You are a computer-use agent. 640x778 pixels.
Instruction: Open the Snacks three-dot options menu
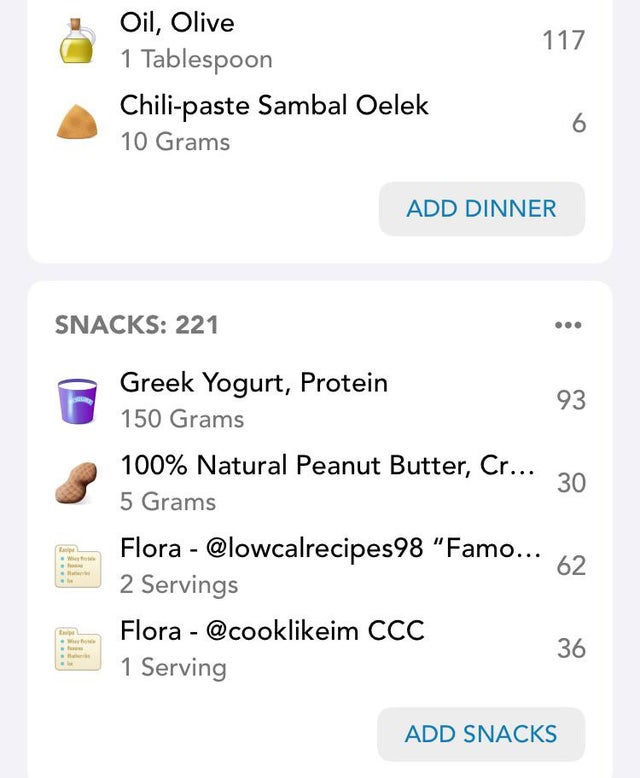(x=568, y=325)
